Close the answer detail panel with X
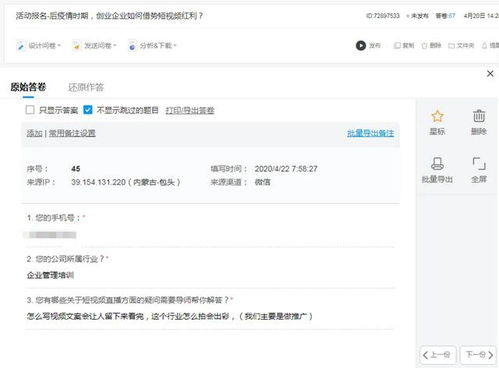This screenshot has width=499, height=368. point(490,74)
